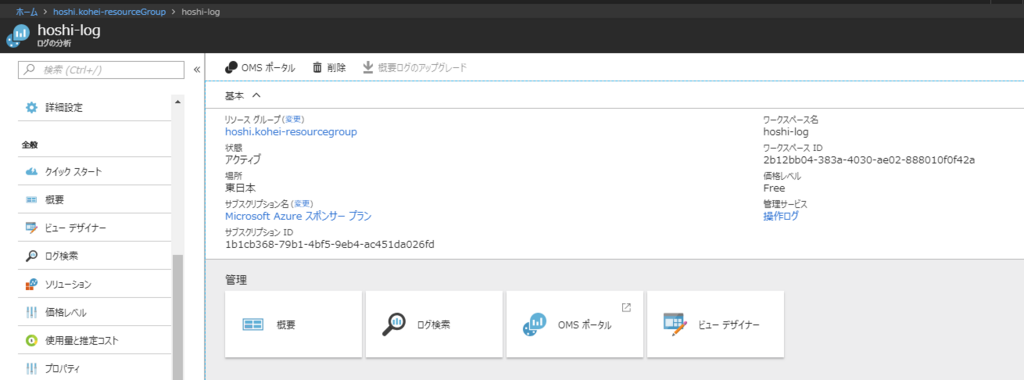The height and width of the screenshot is (380, 1024).
Task: Click the ソリューション icon in sidebar
Action: pyautogui.click(x=31, y=284)
